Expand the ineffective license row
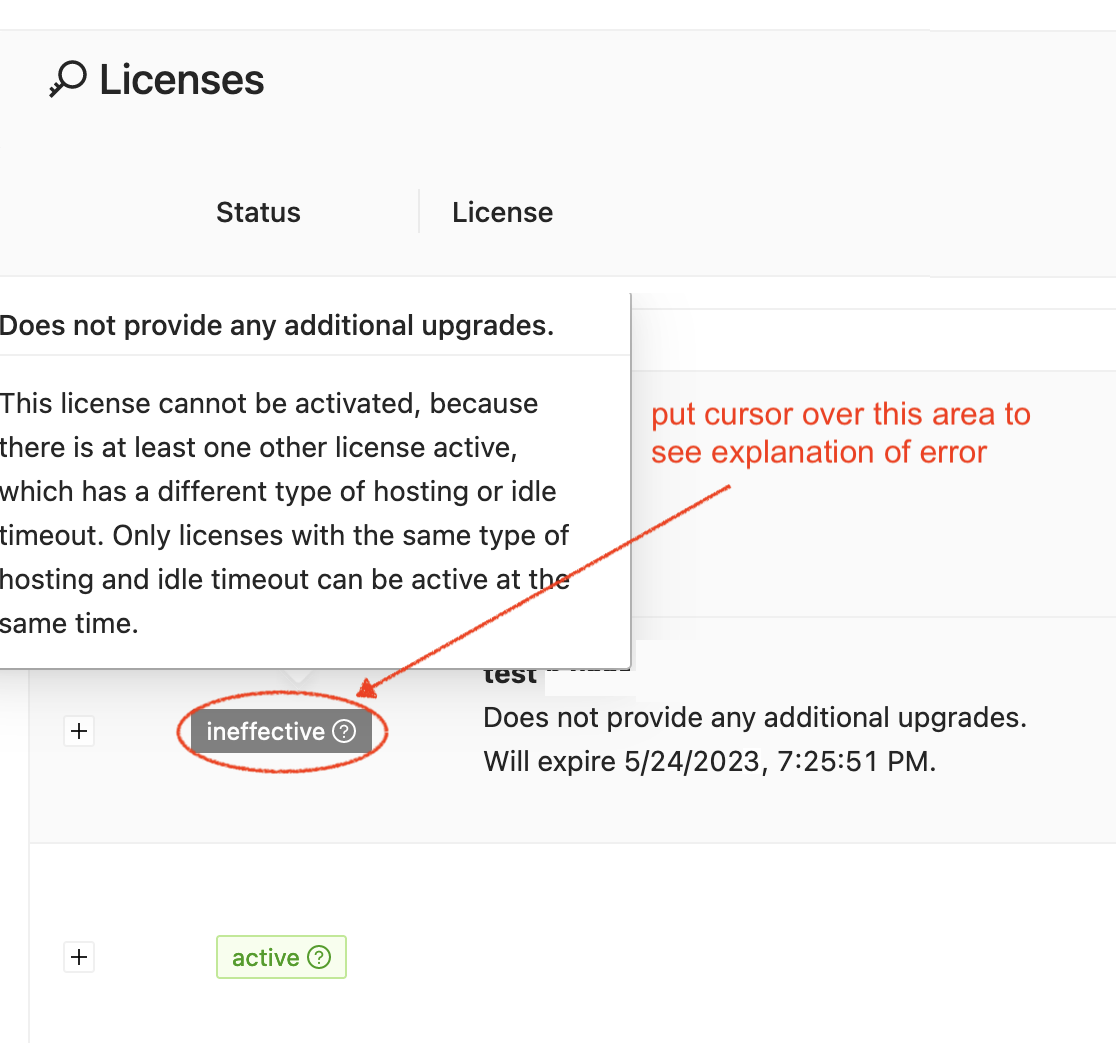Image resolution: width=1116 pixels, height=1043 pixels. tap(79, 731)
